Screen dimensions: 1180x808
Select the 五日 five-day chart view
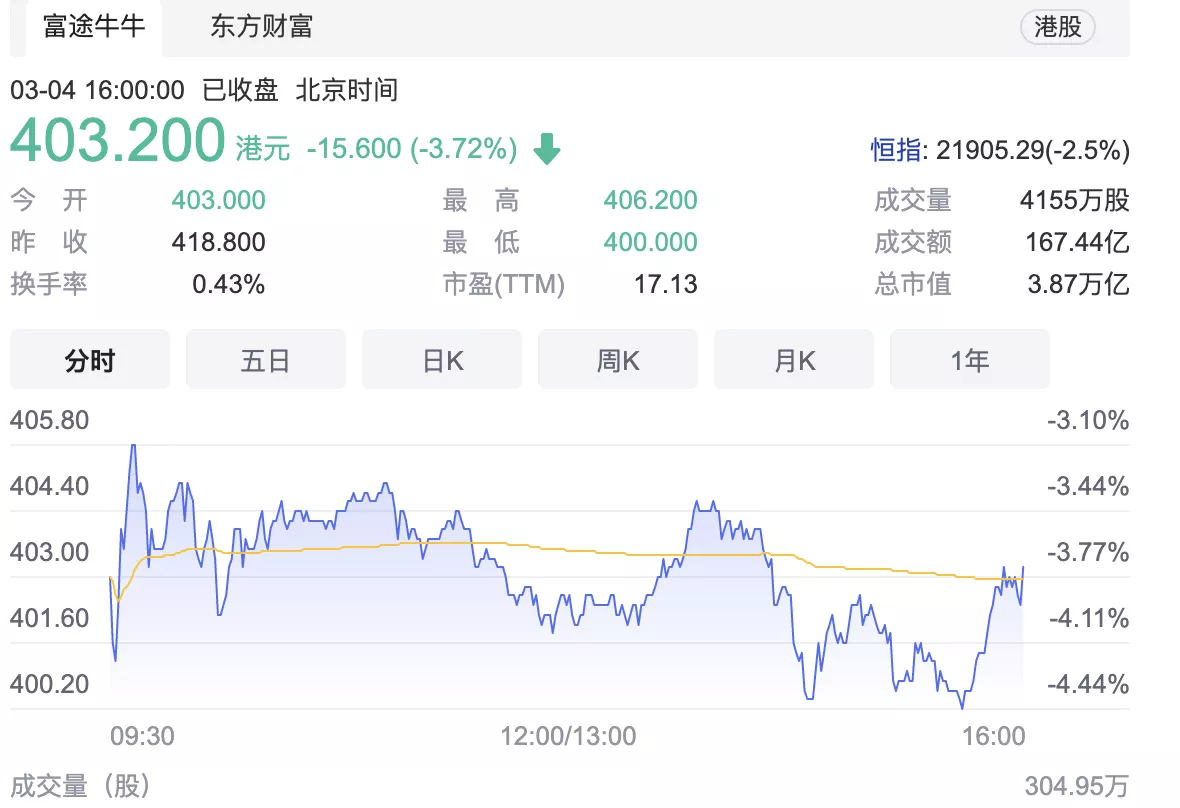(265, 360)
